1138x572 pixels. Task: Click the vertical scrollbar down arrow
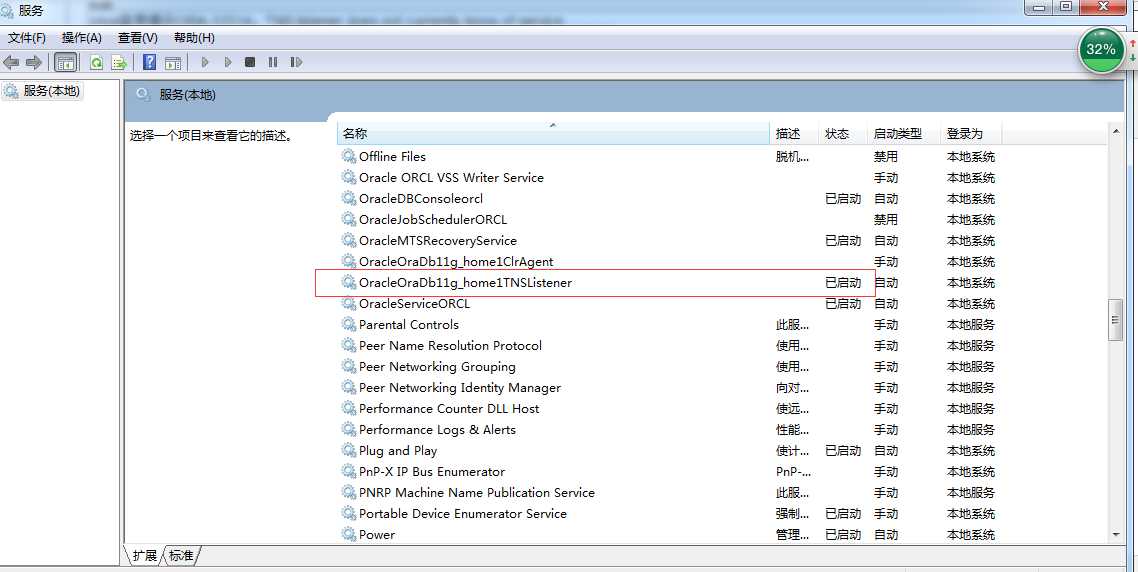tap(1116, 535)
